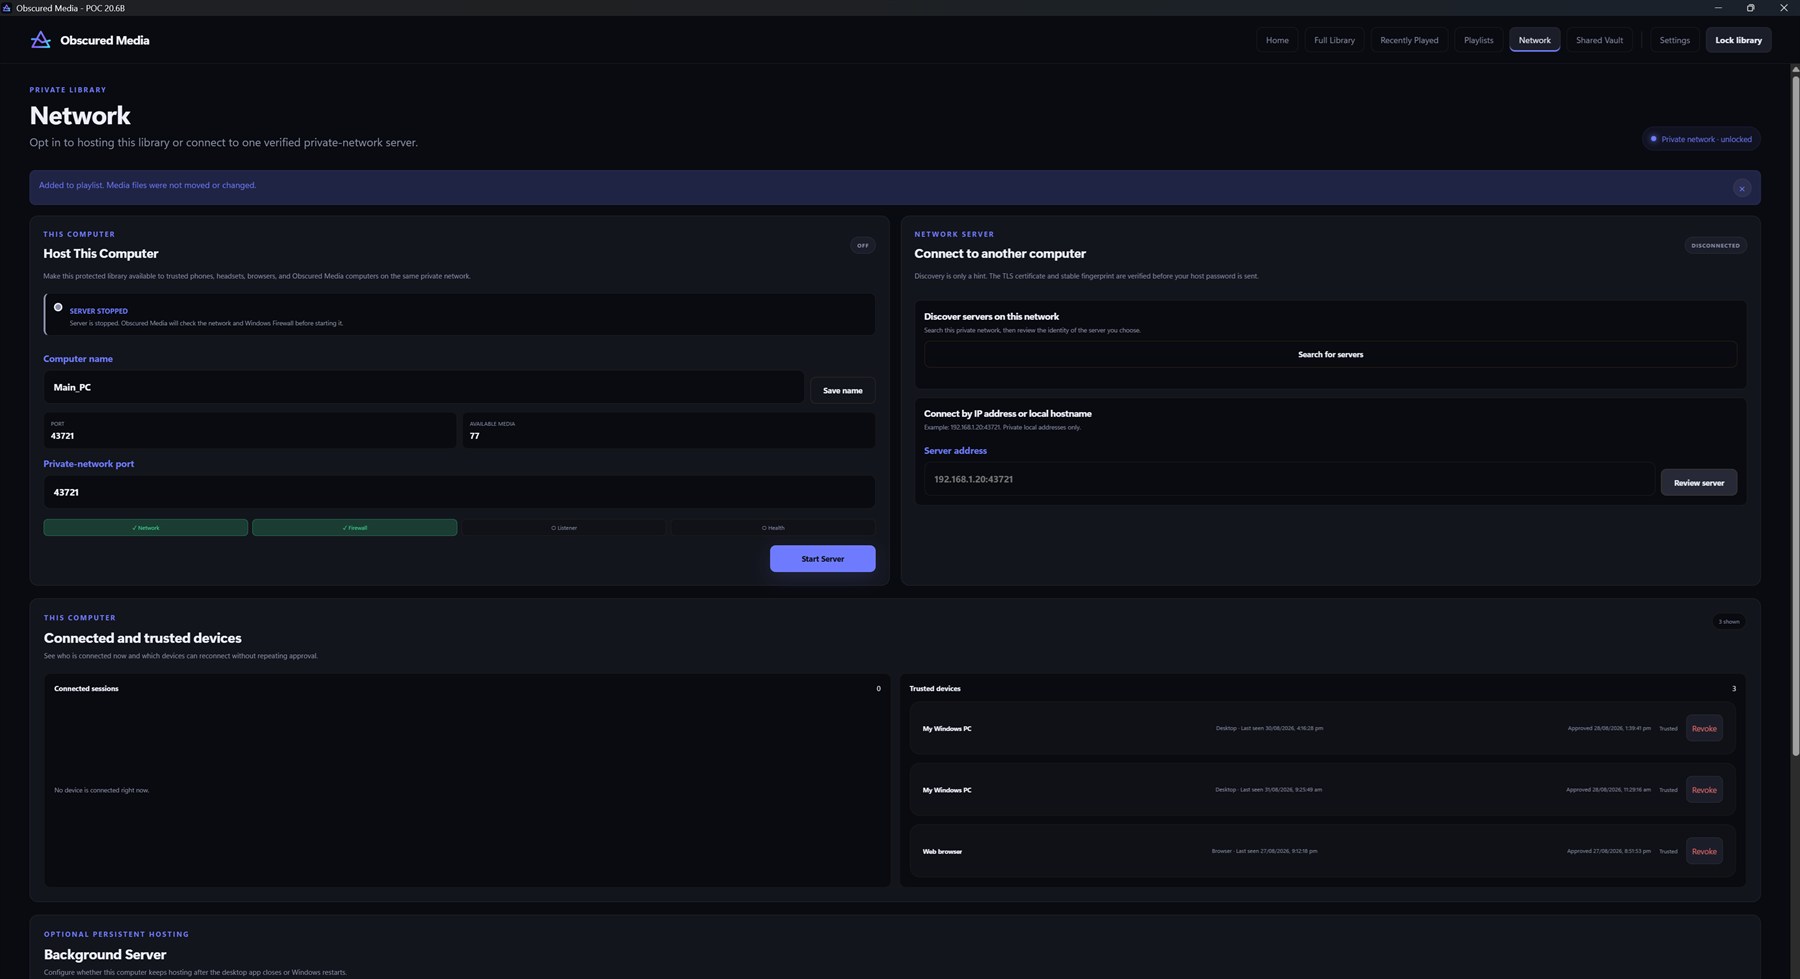The height and width of the screenshot is (979, 1800).
Task: Revoke My Windows PC last seen 30/08/2026
Action: (x=1704, y=728)
